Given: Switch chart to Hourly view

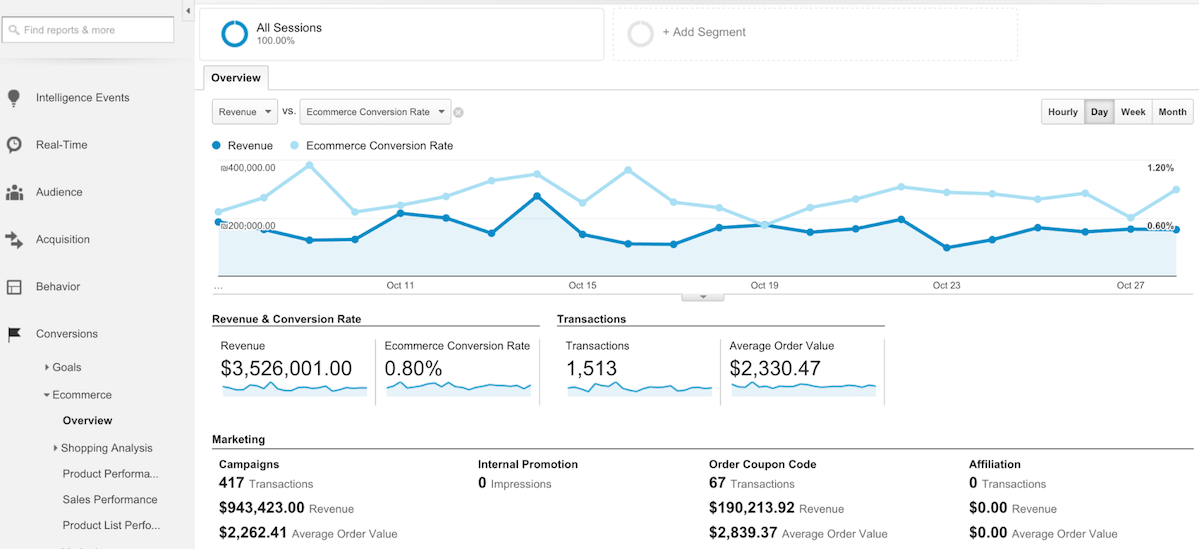Looking at the screenshot, I should (x=1063, y=112).
